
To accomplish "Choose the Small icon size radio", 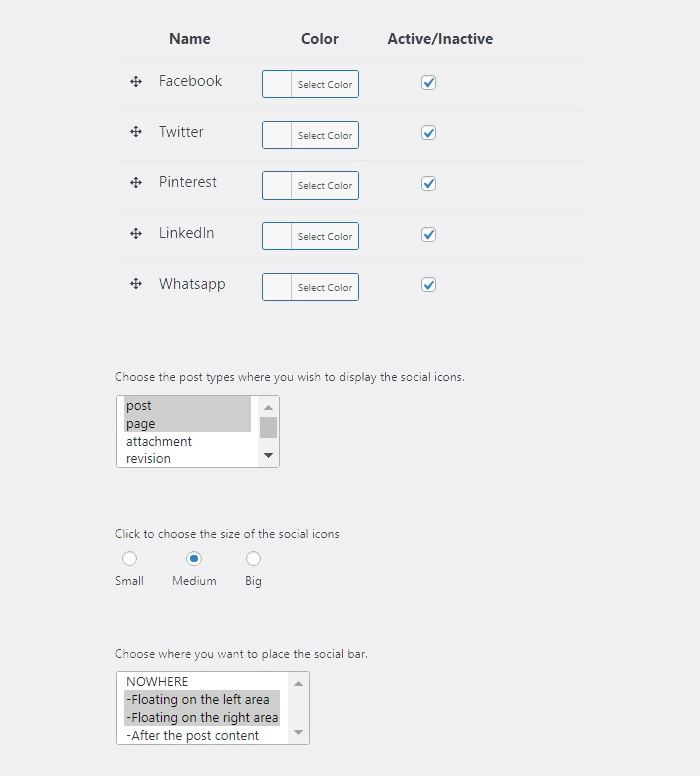I will click(129, 559).
